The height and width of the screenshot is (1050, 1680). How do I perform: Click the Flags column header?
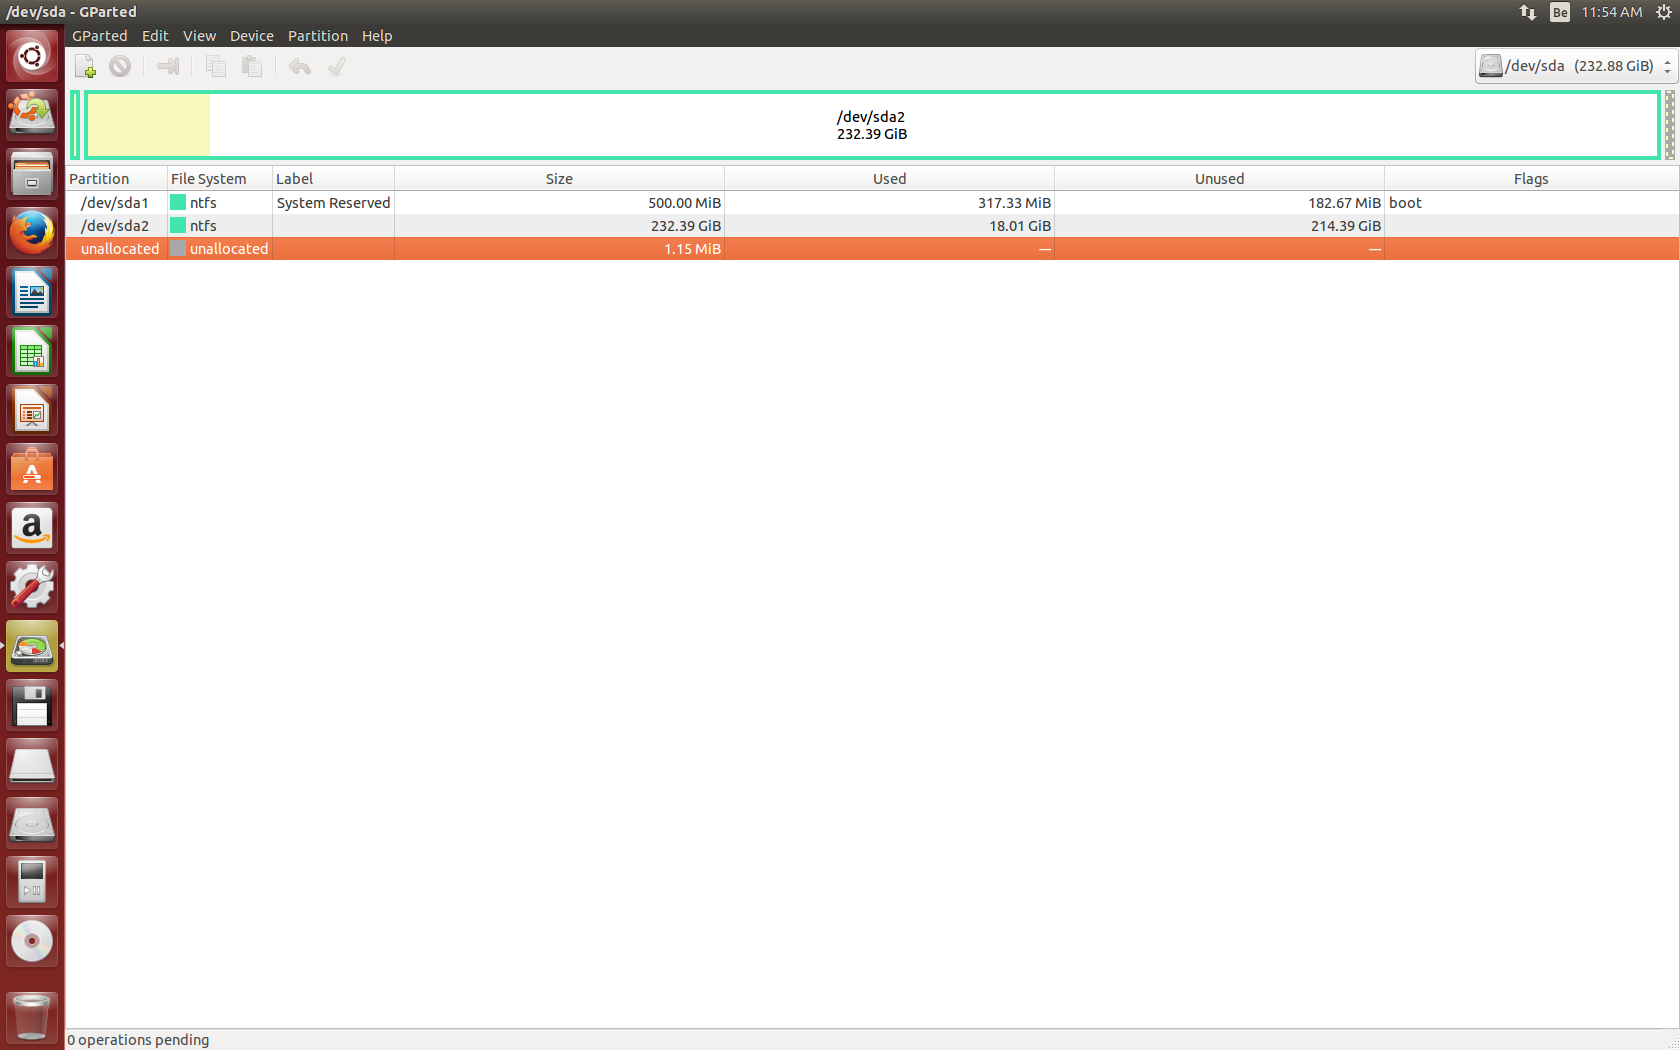(1531, 179)
